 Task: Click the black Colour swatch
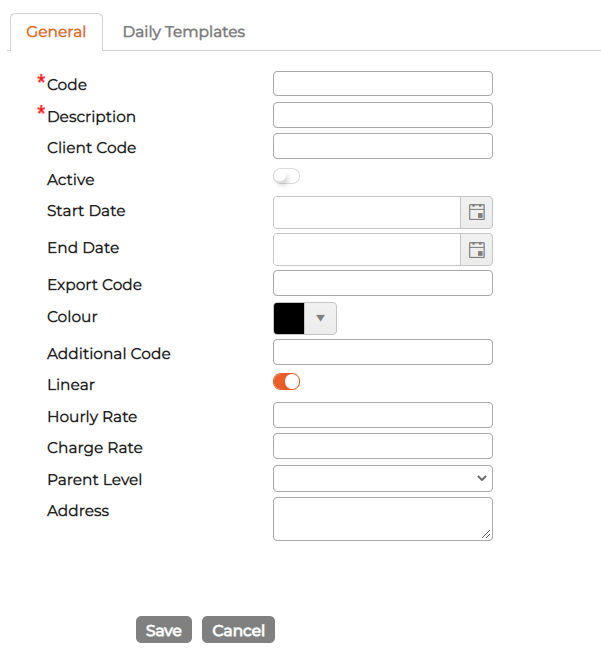289,318
